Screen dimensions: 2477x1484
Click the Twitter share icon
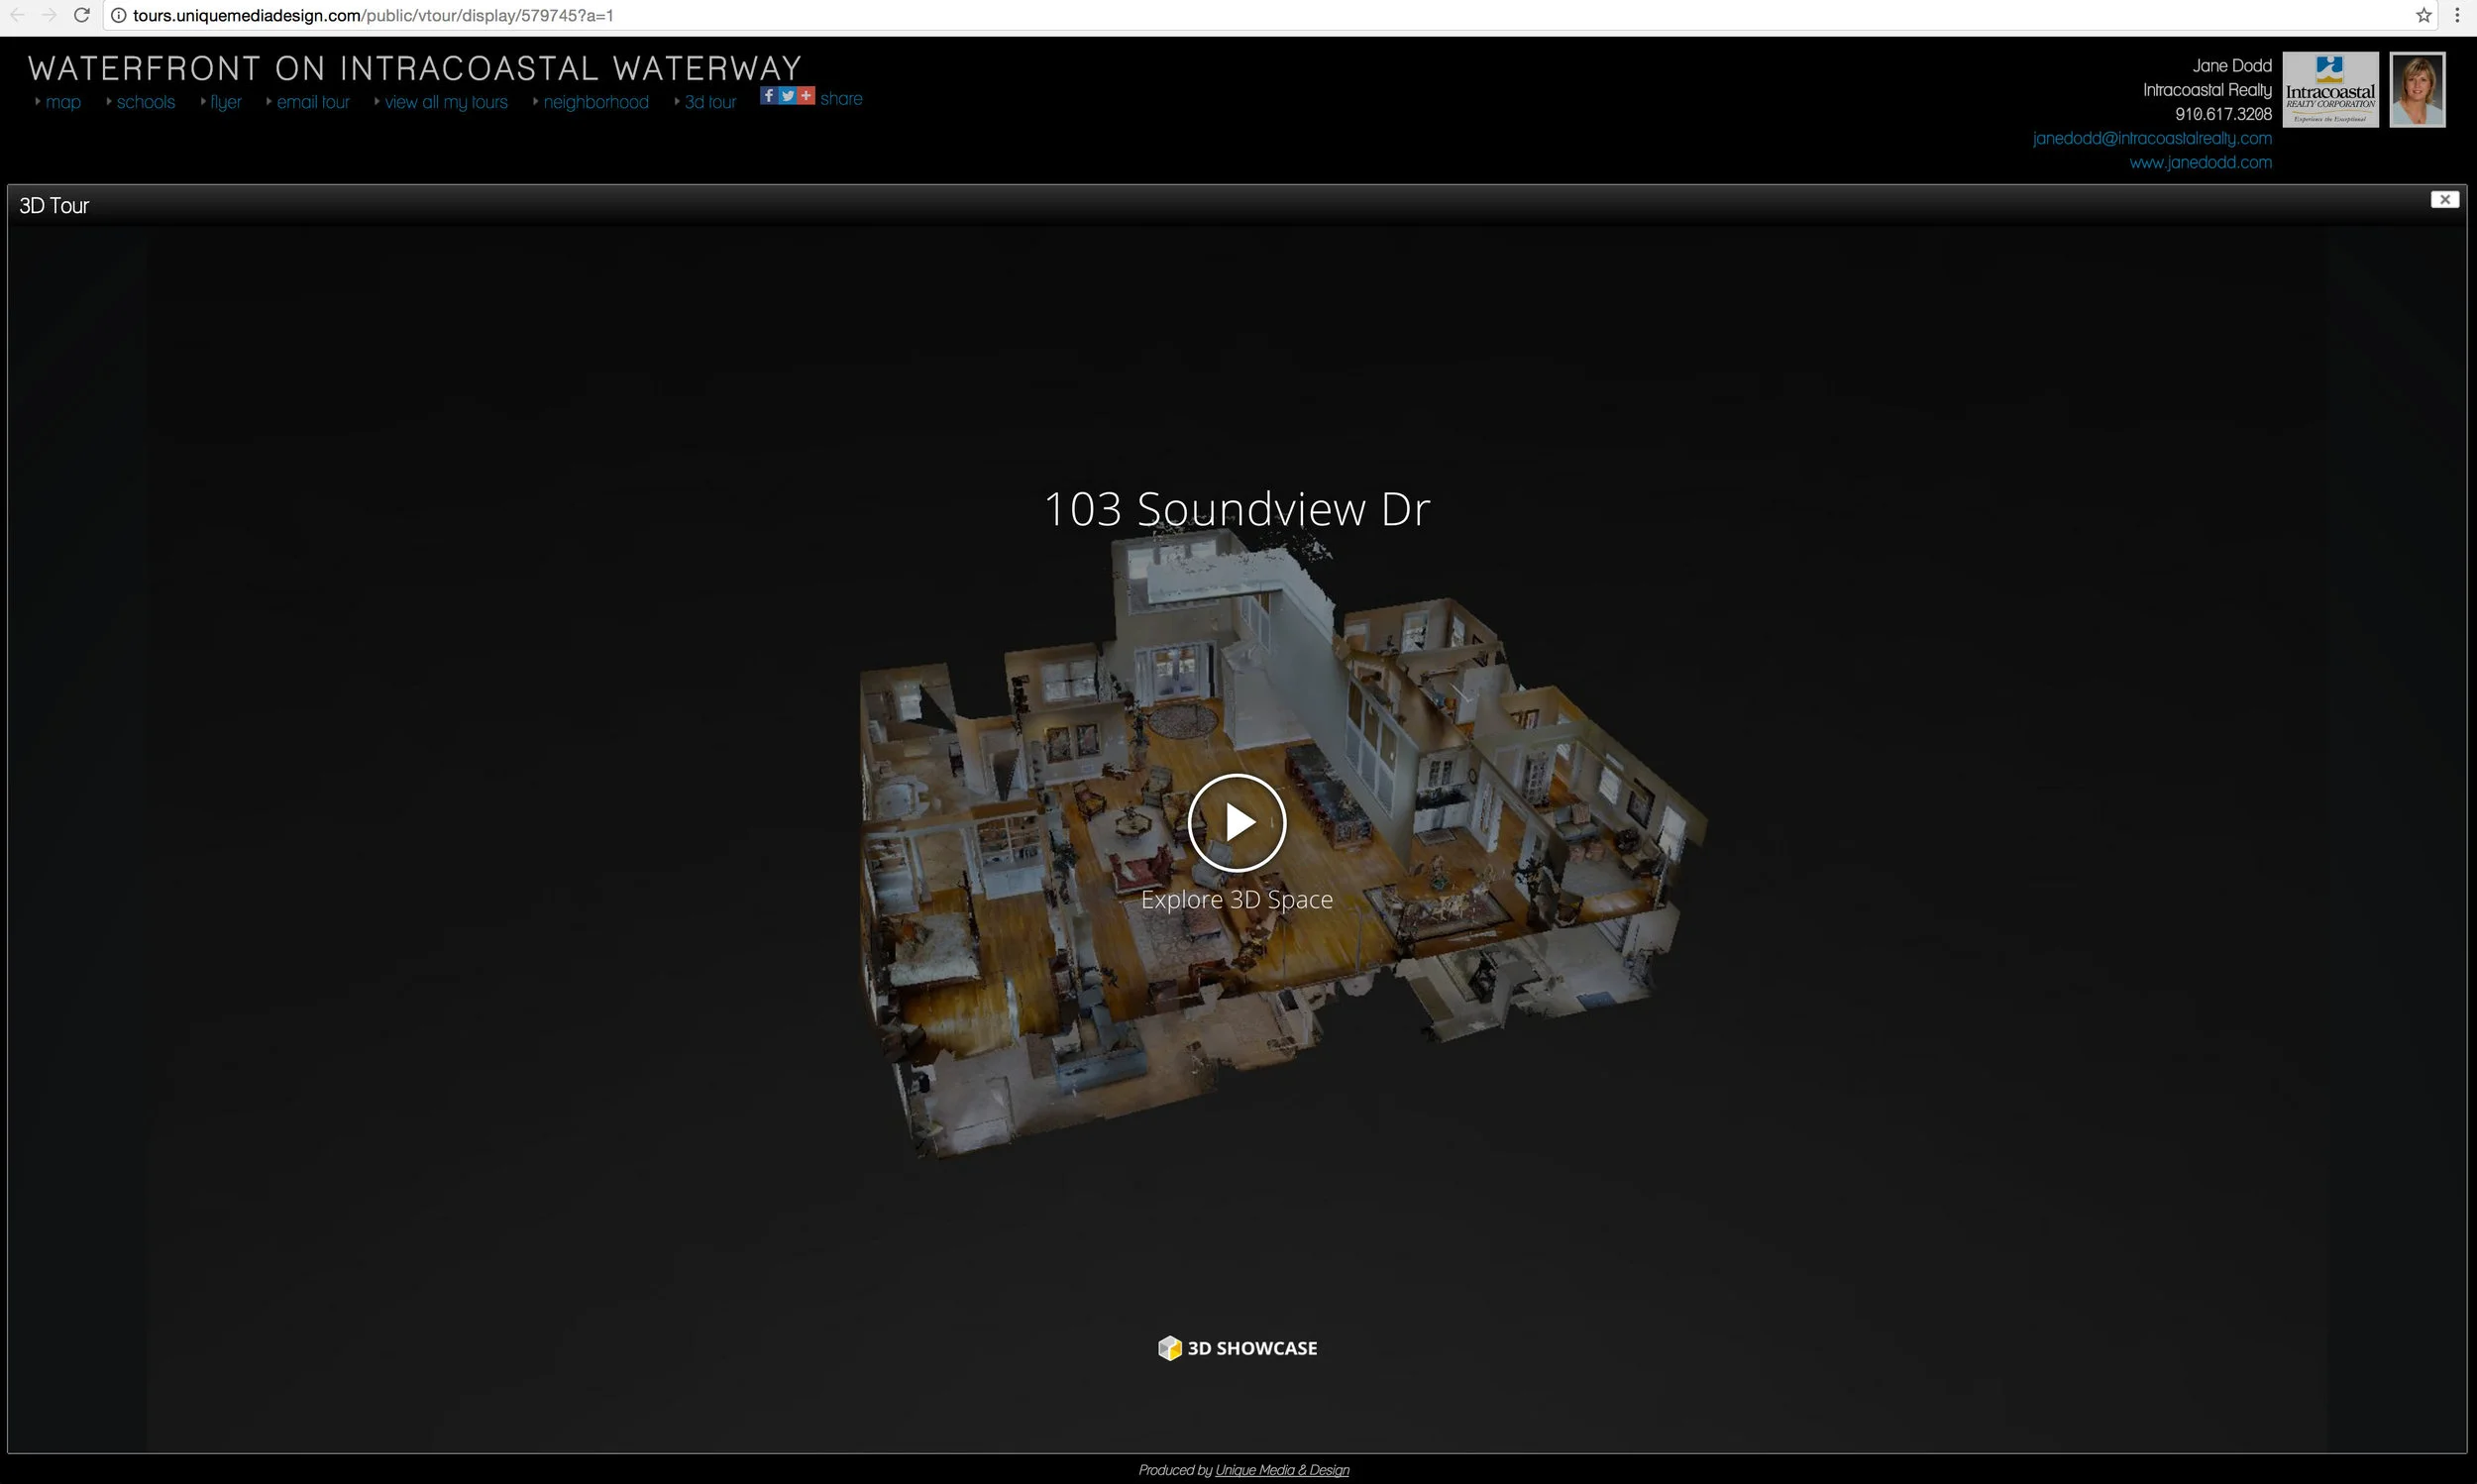tap(787, 96)
